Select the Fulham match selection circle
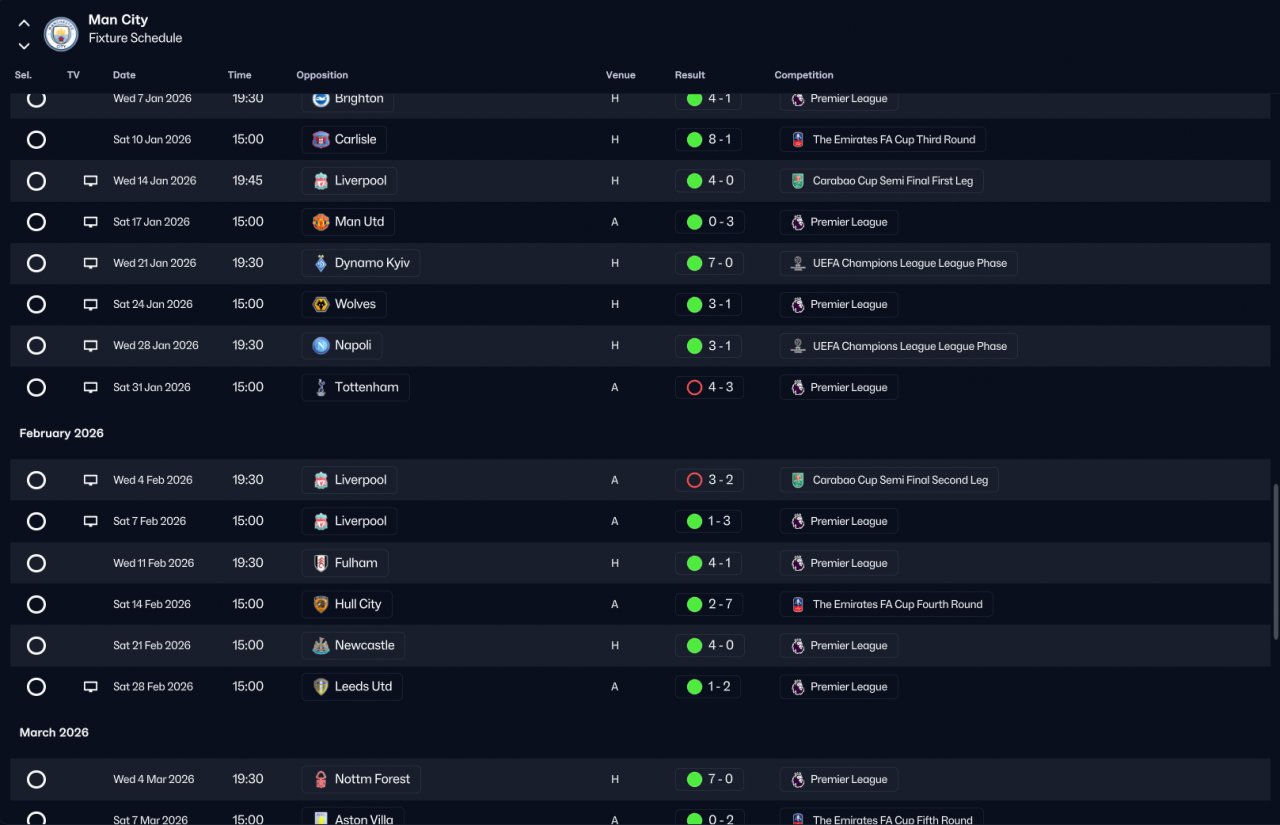Screen dimensions: 1280x825 tap(36, 563)
